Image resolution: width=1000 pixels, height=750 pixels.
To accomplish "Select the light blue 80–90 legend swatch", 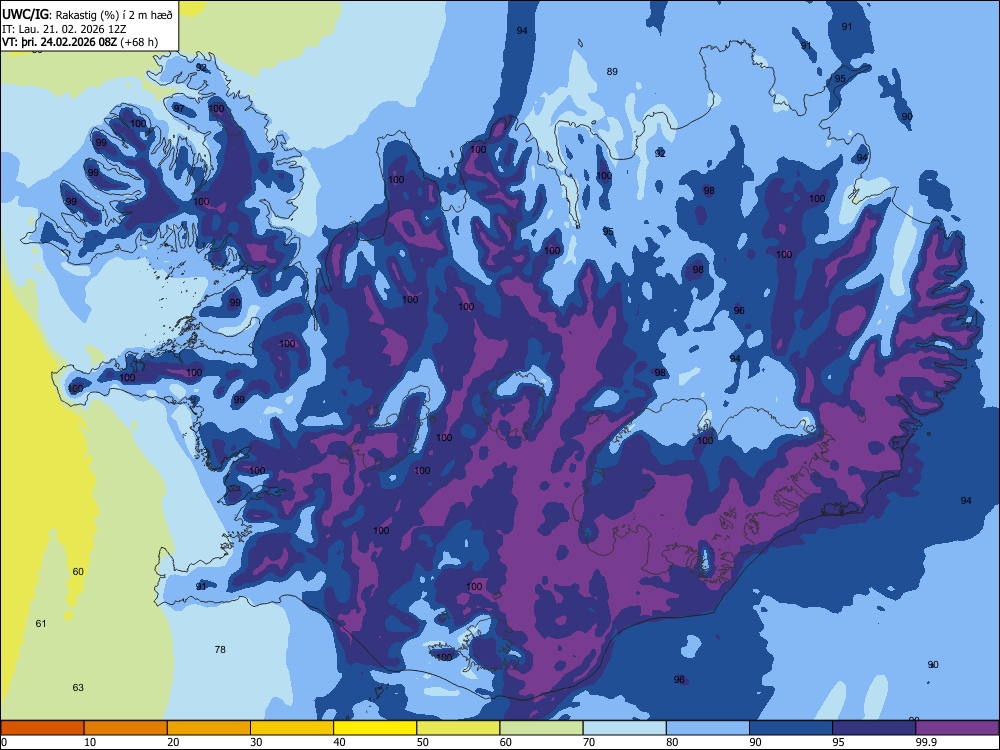I will 708,728.
